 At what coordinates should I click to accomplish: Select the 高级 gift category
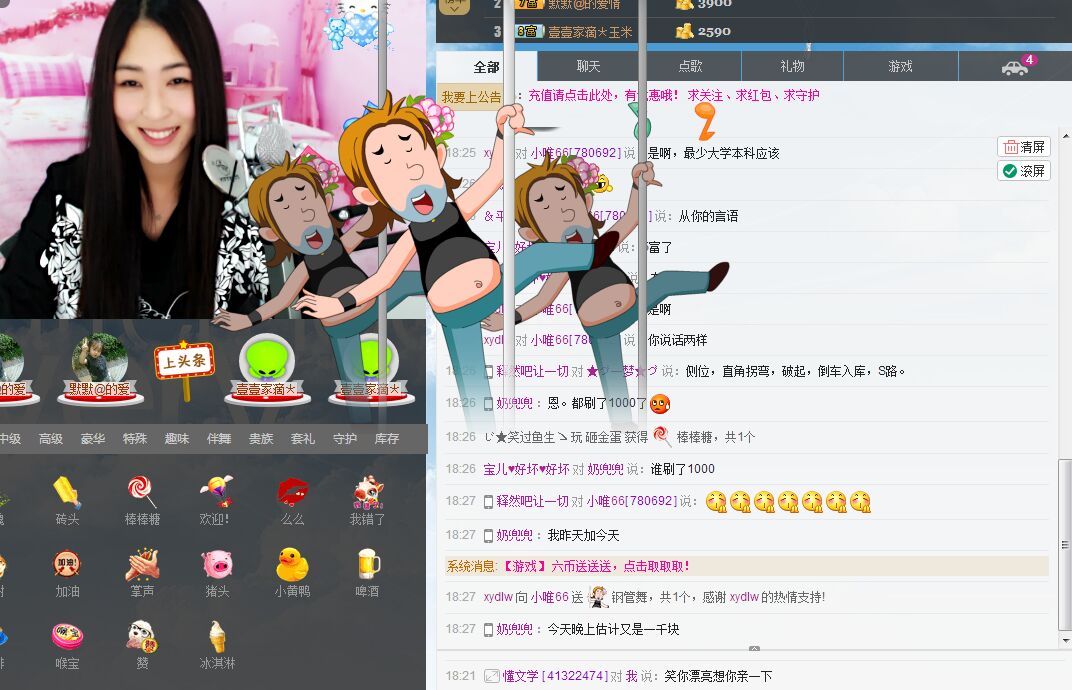coord(51,438)
